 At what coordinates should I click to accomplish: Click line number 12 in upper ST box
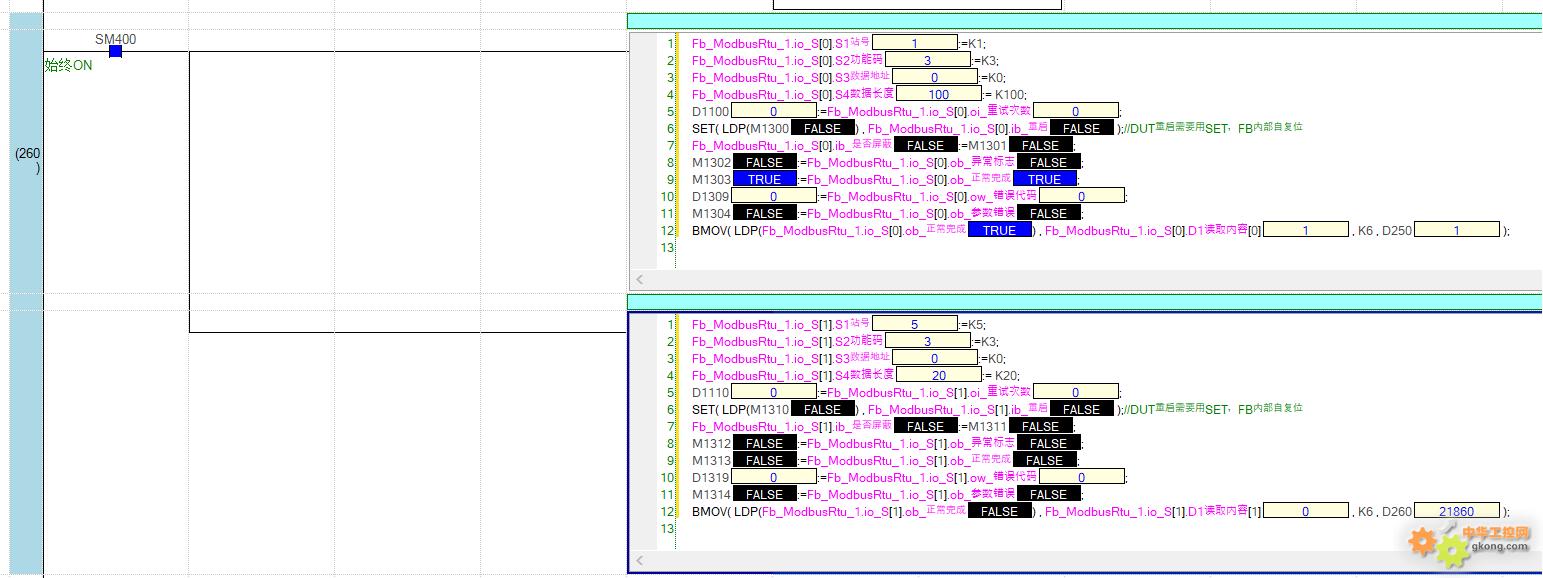point(667,230)
